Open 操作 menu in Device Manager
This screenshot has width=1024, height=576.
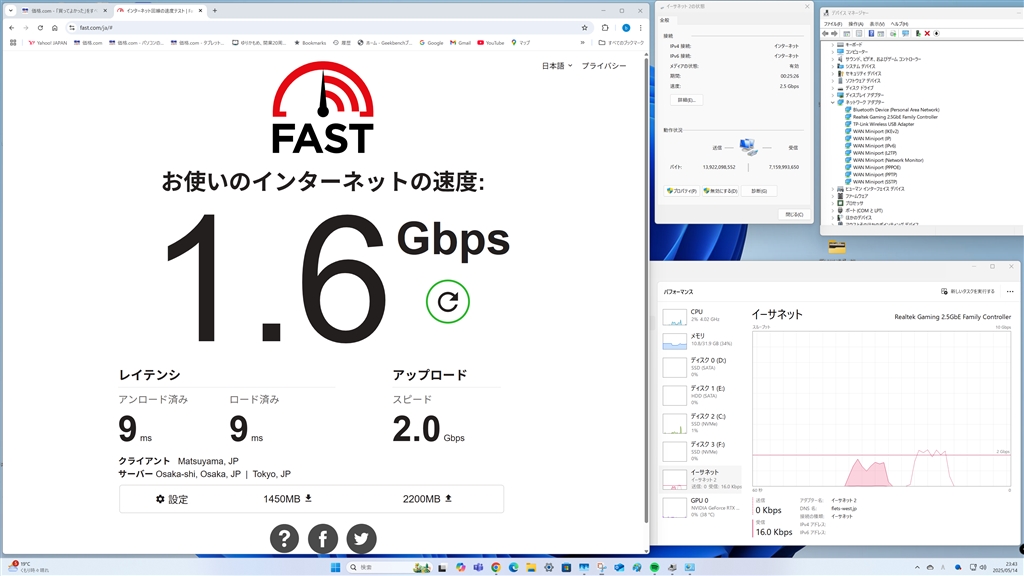856,24
